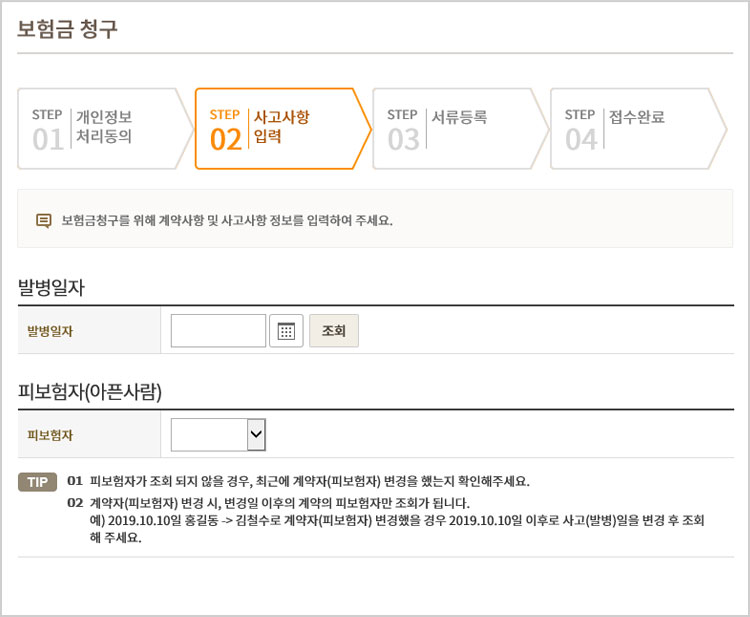Screen dimensions: 750x617
Task: Go to STEP 03 서류등록
Action: [461, 129]
